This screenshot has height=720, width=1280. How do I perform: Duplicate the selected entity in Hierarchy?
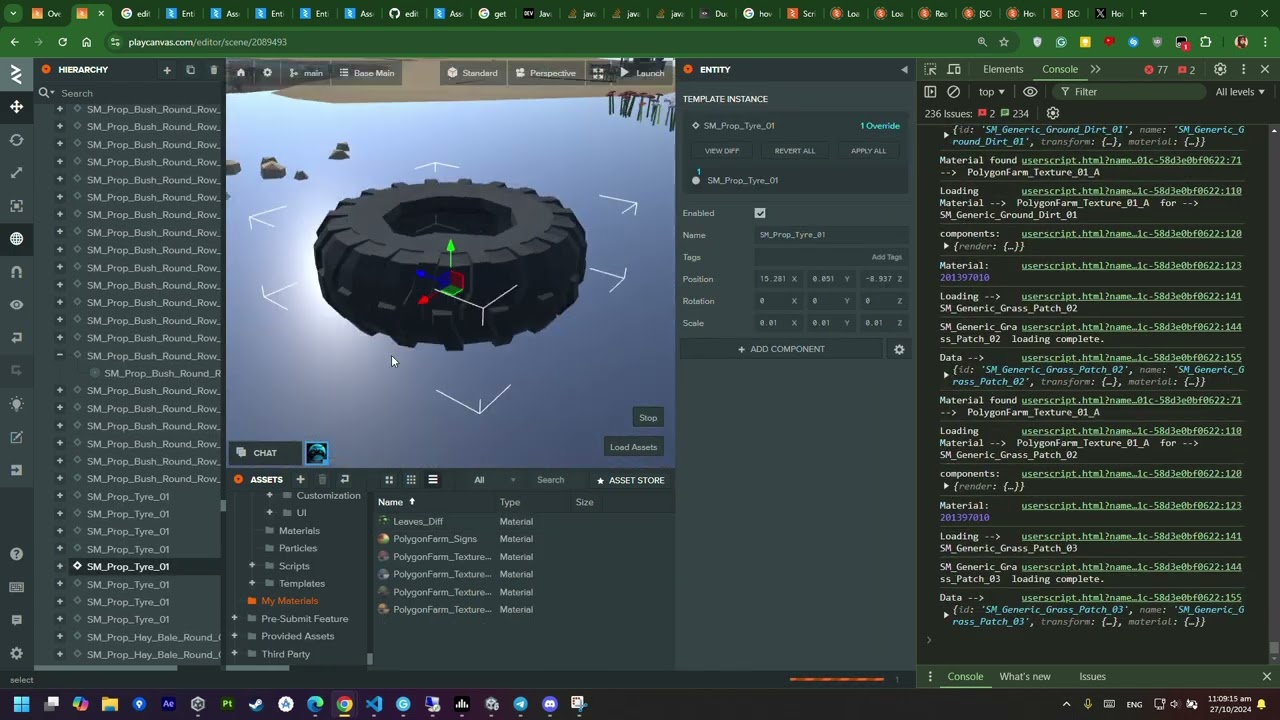[x=190, y=70]
